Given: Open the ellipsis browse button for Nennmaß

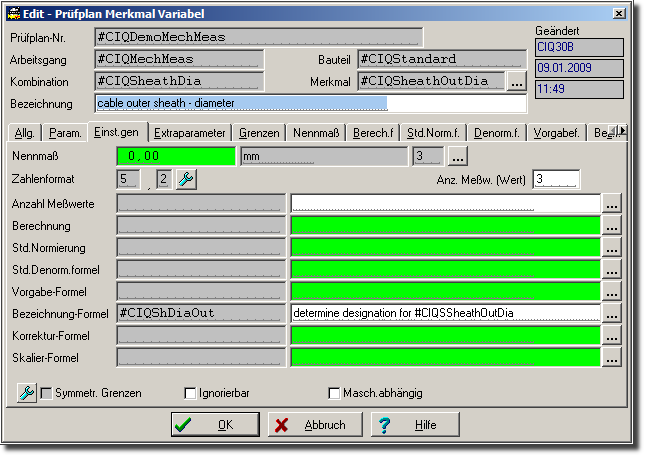Looking at the screenshot, I should (456, 156).
